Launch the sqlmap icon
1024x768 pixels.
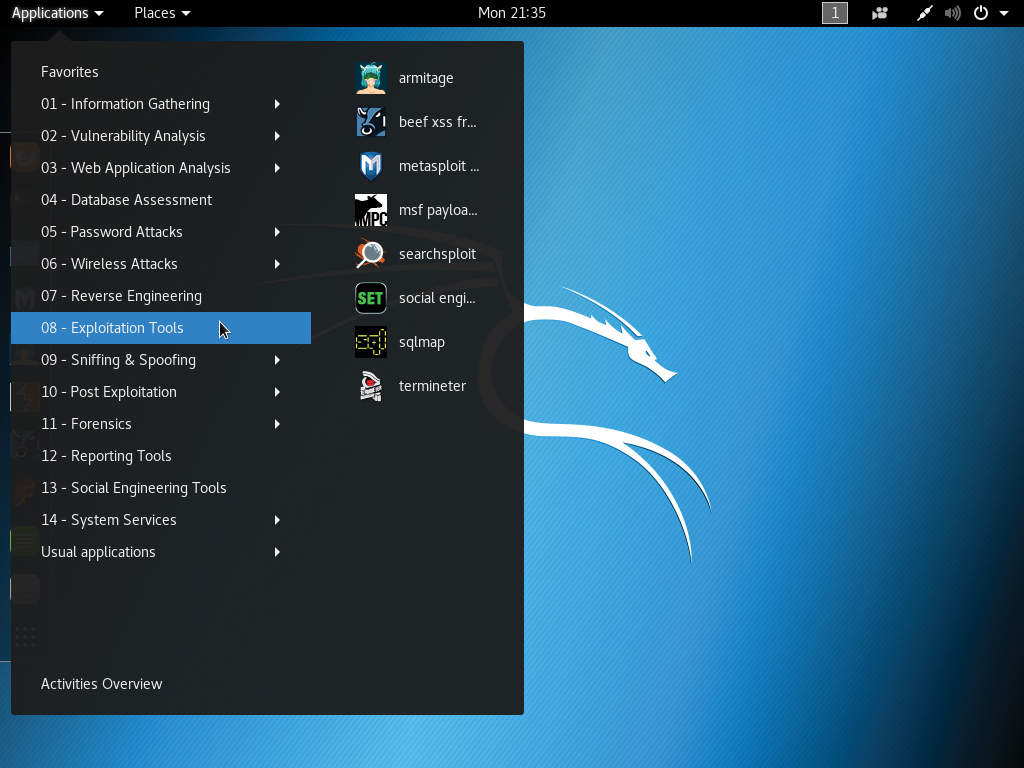pos(371,342)
